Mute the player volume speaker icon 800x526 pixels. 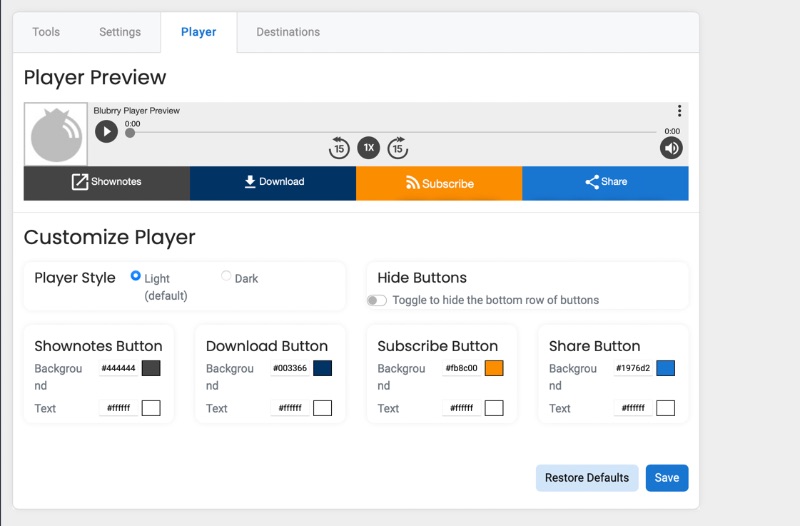tap(671, 148)
